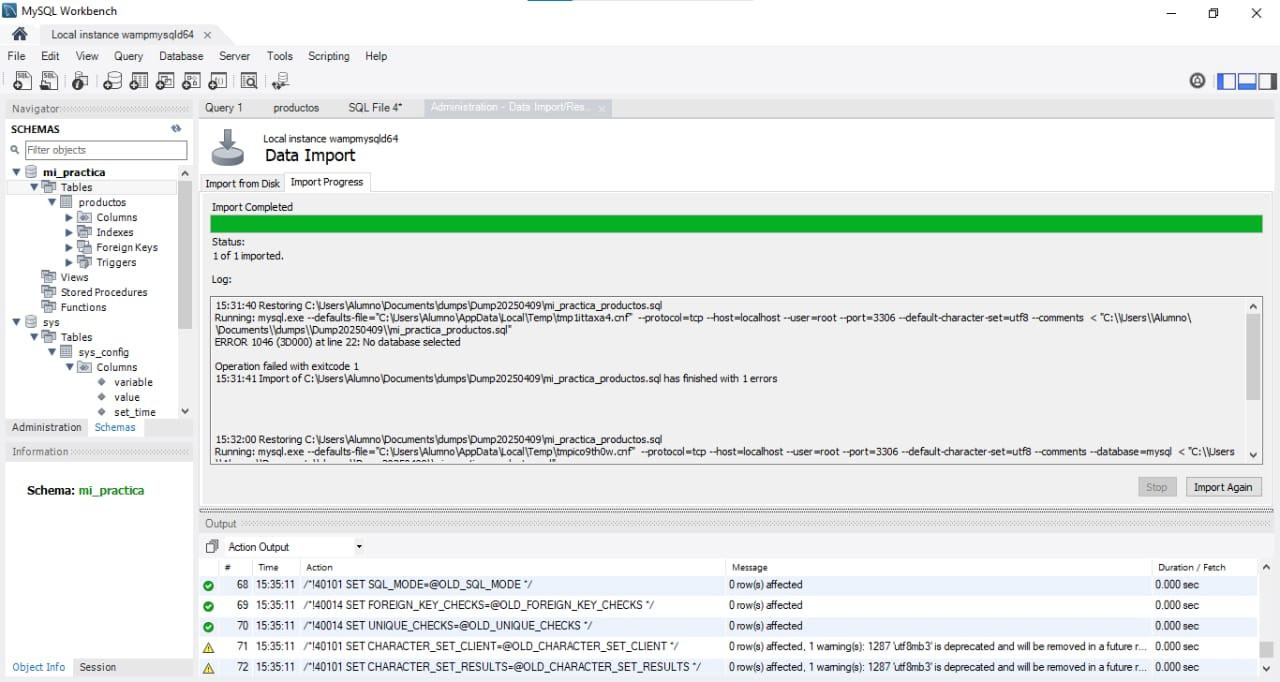Image resolution: width=1280 pixels, height=682 pixels.
Task: Click the home screen icon
Action: (x=19, y=34)
